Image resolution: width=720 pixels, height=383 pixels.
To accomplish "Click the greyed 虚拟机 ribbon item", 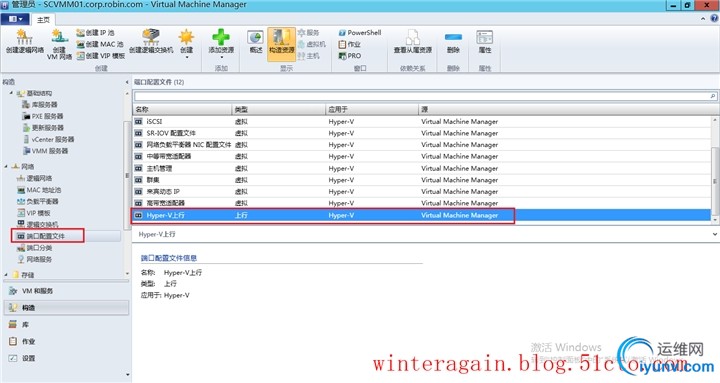I will (x=312, y=44).
